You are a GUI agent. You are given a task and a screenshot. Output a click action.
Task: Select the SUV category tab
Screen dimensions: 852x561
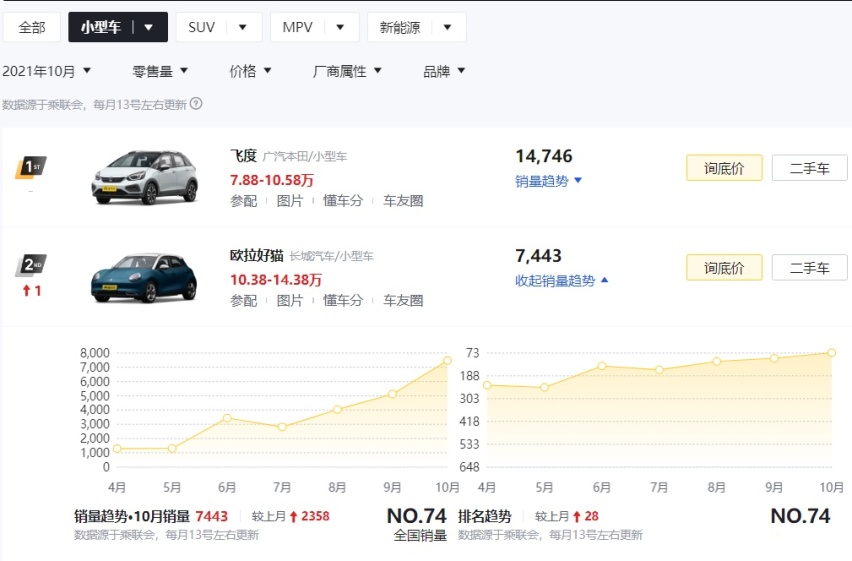click(x=201, y=27)
